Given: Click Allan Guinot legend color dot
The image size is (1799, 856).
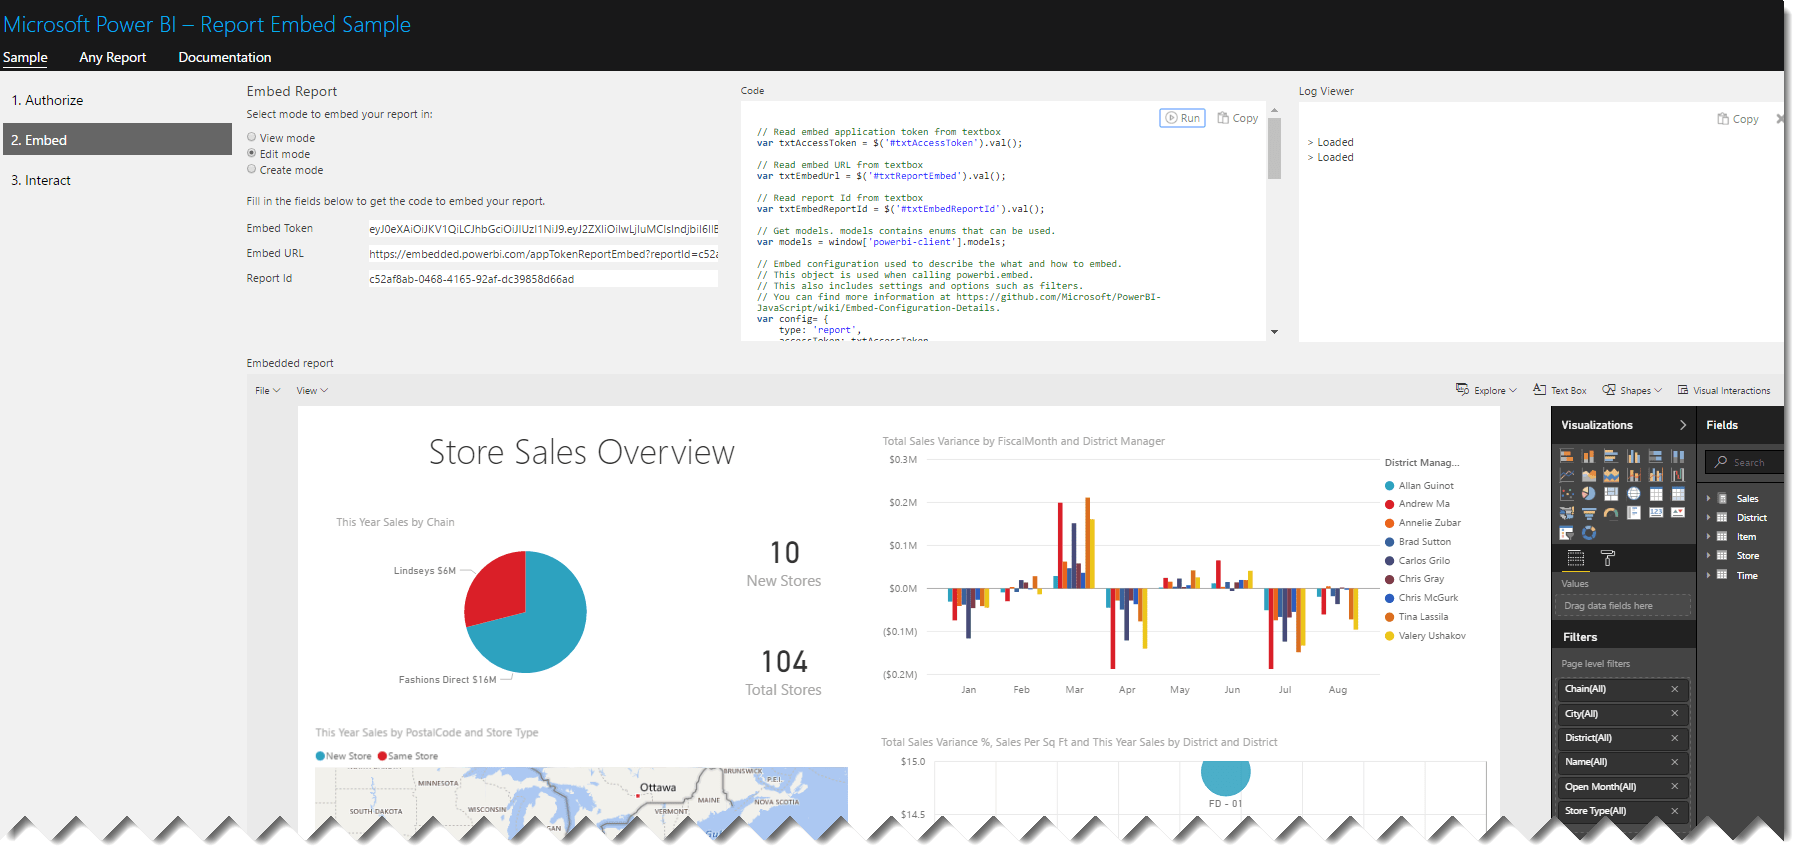Looking at the screenshot, I should tap(1389, 485).
